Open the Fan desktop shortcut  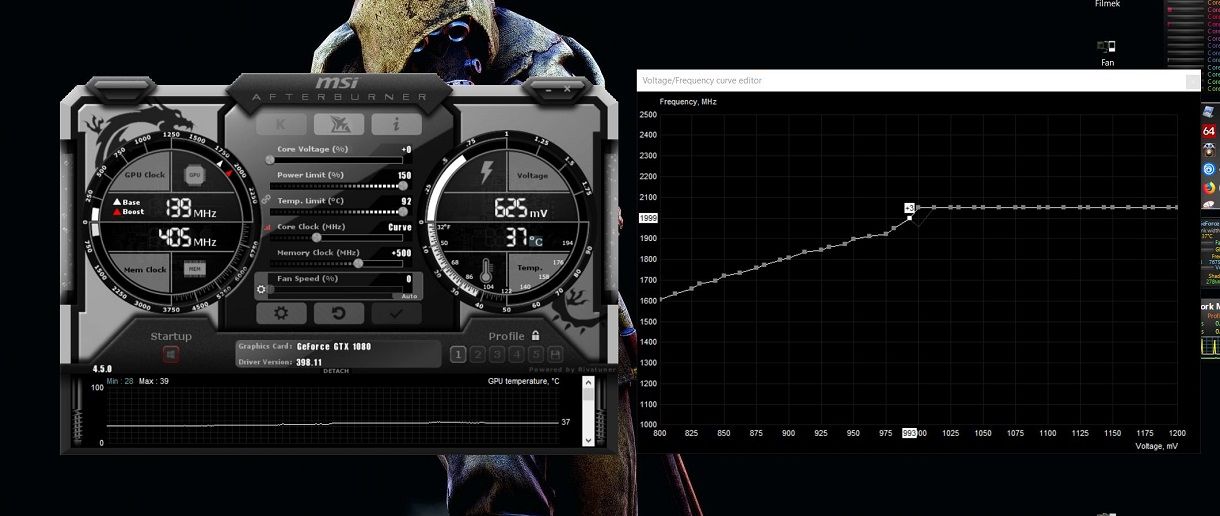(x=1107, y=53)
